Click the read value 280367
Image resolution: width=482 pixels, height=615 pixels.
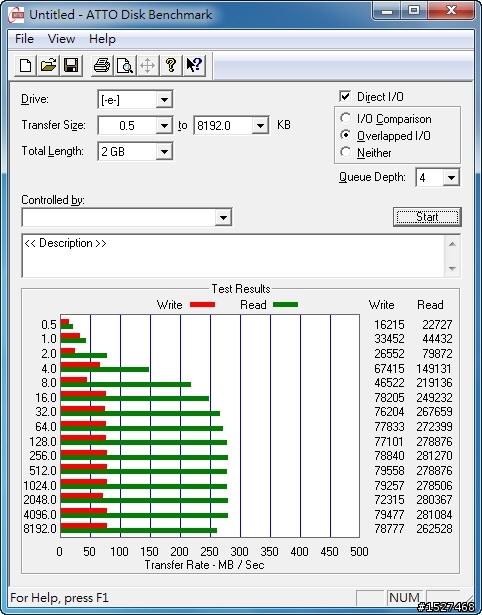click(x=434, y=500)
